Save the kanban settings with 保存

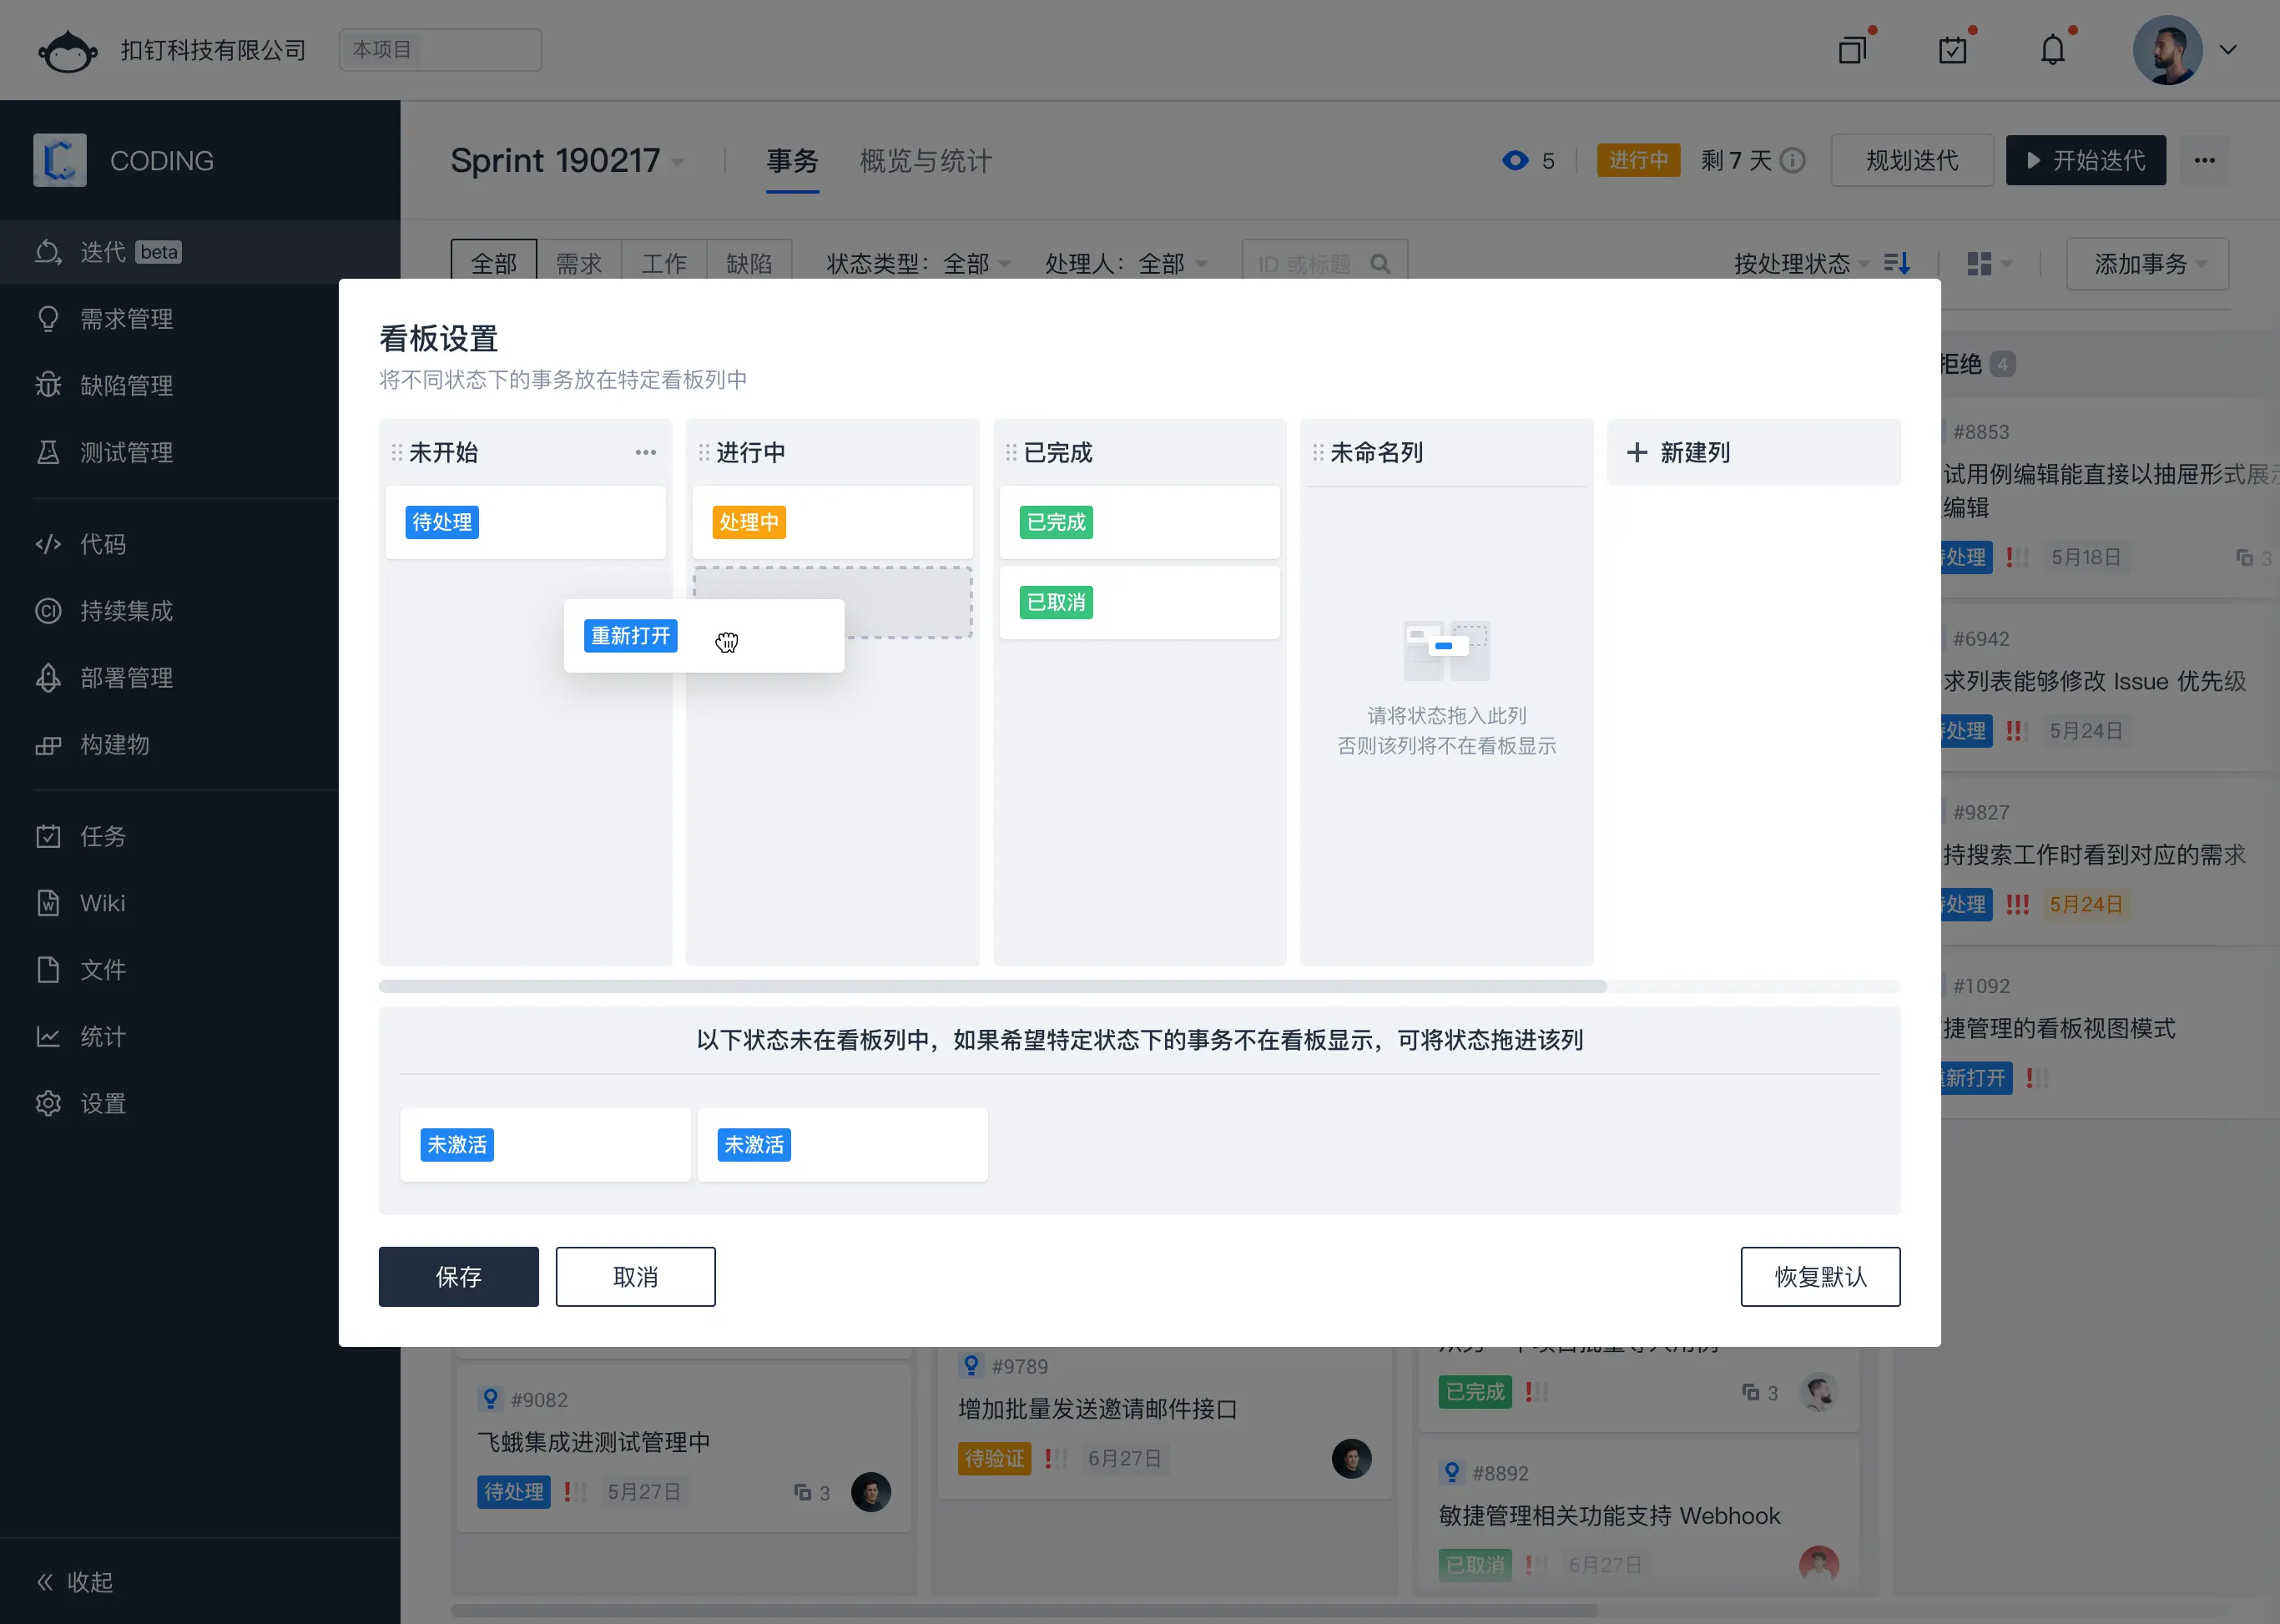[458, 1276]
